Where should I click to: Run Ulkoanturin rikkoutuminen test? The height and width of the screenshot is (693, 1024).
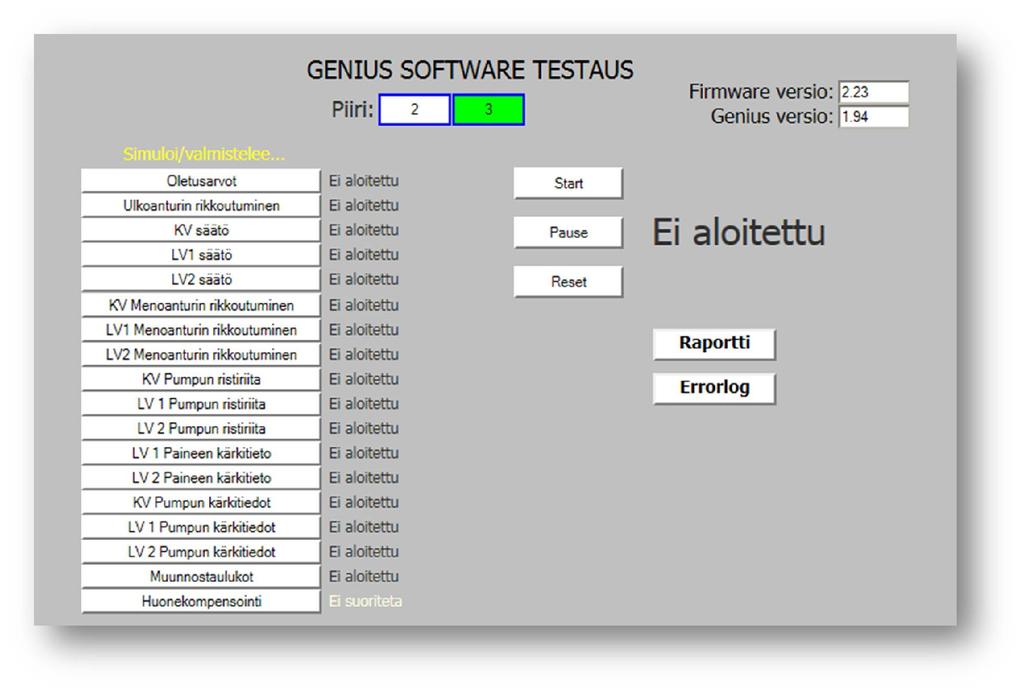coord(201,206)
